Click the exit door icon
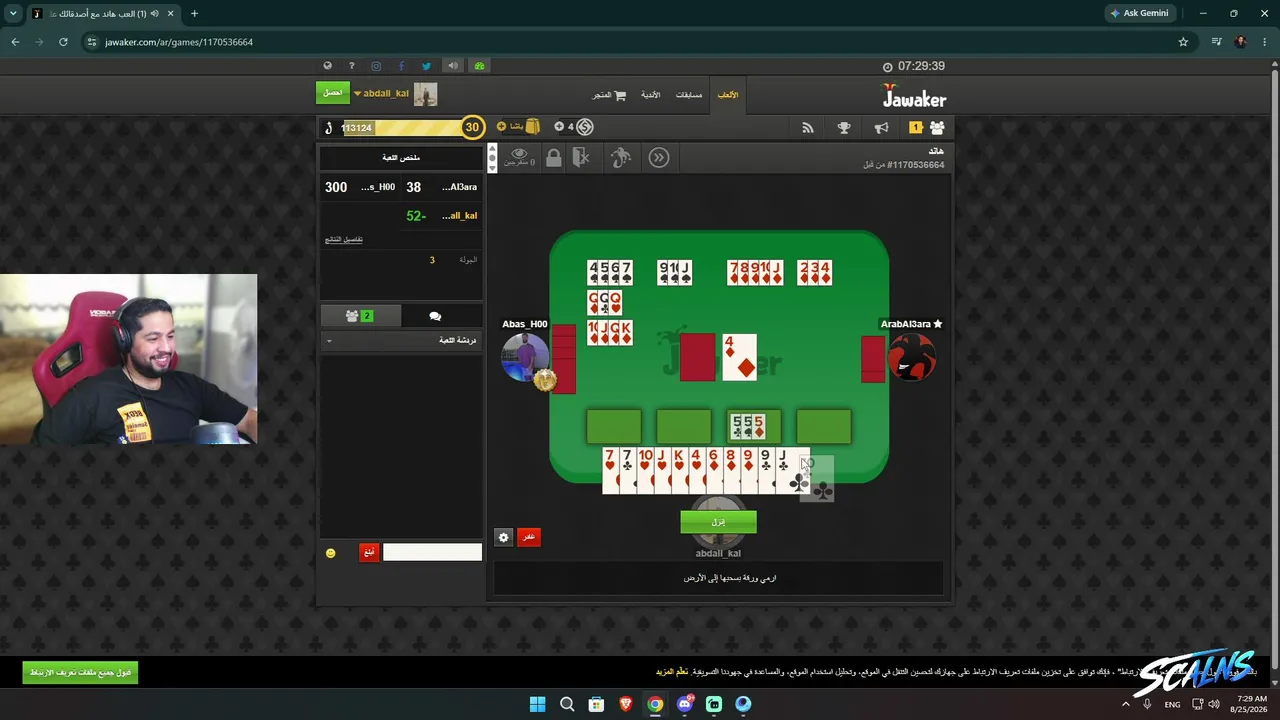Screen dimensions: 1280x720 point(581,157)
